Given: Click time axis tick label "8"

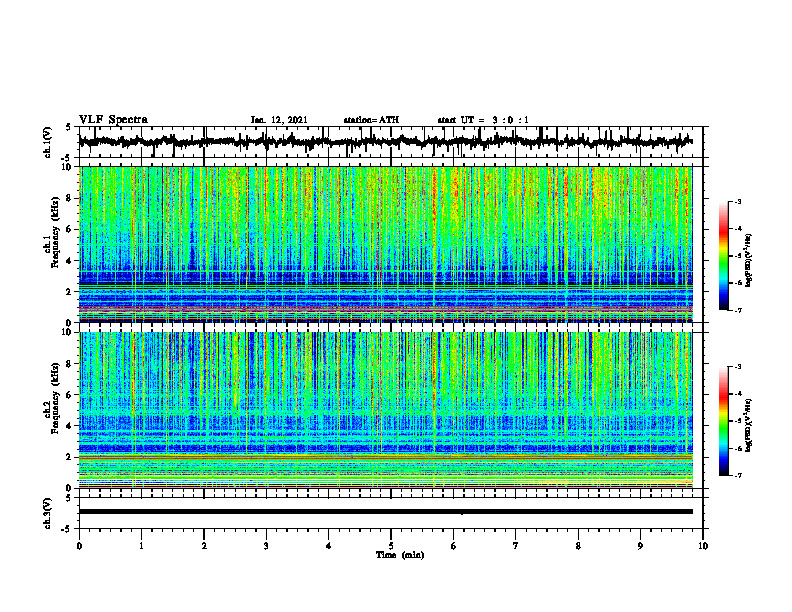Looking at the screenshot, I should 578,546.
